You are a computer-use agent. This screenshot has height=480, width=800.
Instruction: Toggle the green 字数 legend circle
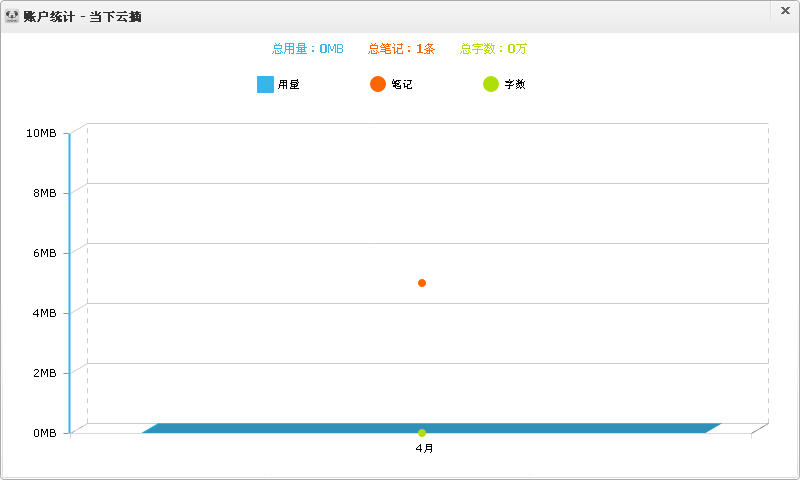[491, 84]
